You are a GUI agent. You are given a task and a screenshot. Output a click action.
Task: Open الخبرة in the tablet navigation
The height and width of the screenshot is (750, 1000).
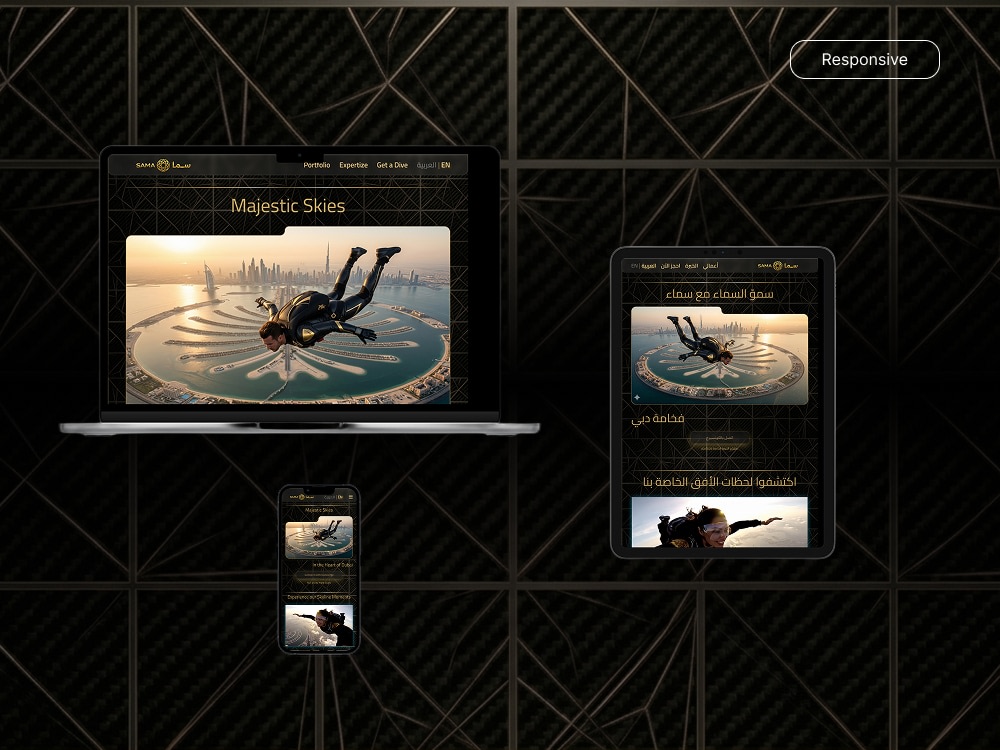pos(691,265)
